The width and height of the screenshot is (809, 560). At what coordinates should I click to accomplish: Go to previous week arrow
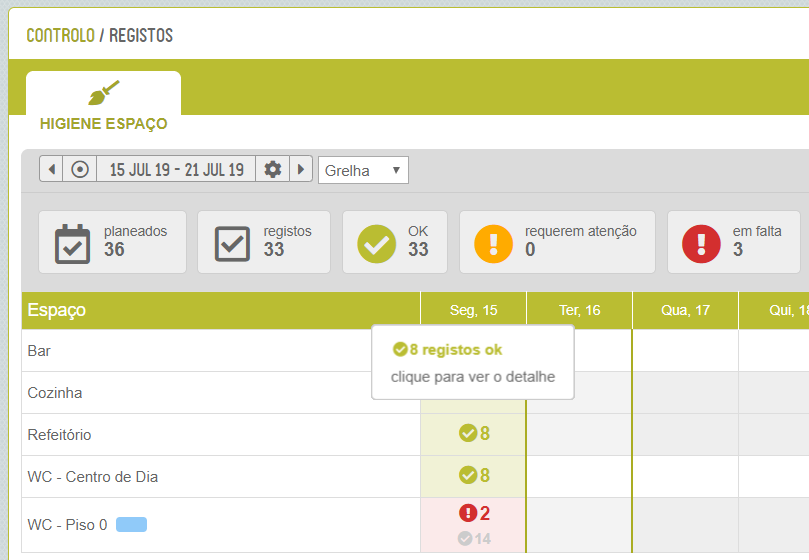click(x=51, y=169)
